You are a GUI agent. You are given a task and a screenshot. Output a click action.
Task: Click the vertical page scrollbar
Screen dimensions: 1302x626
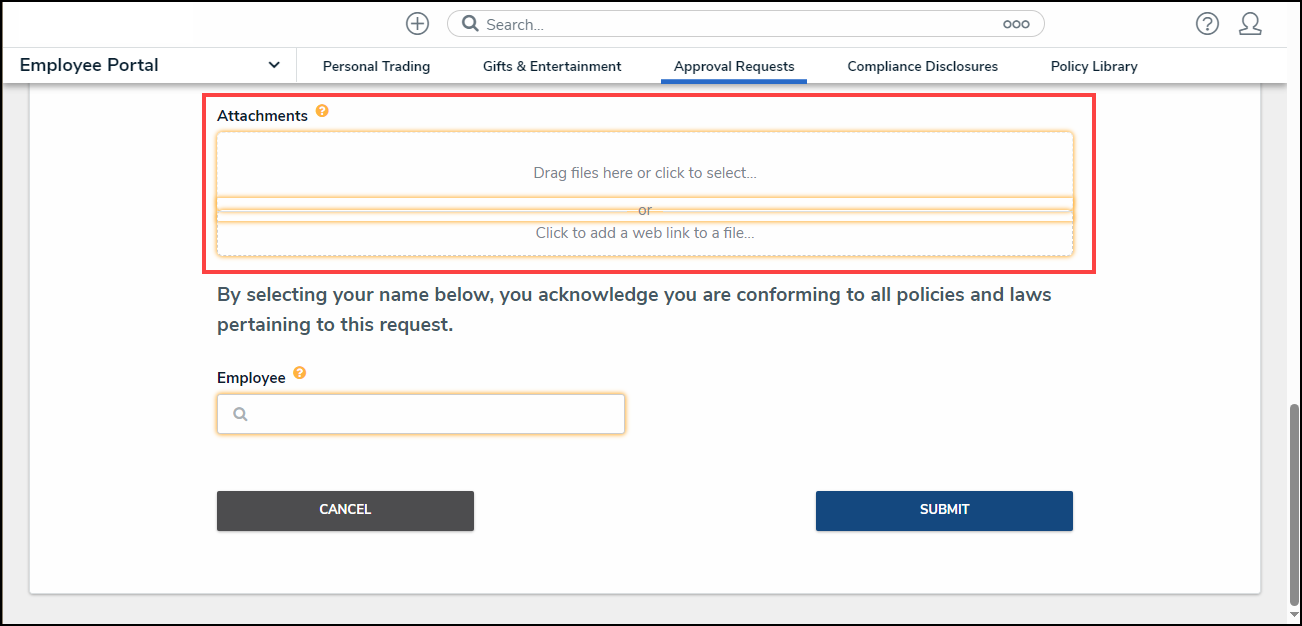pos(1294,500)
